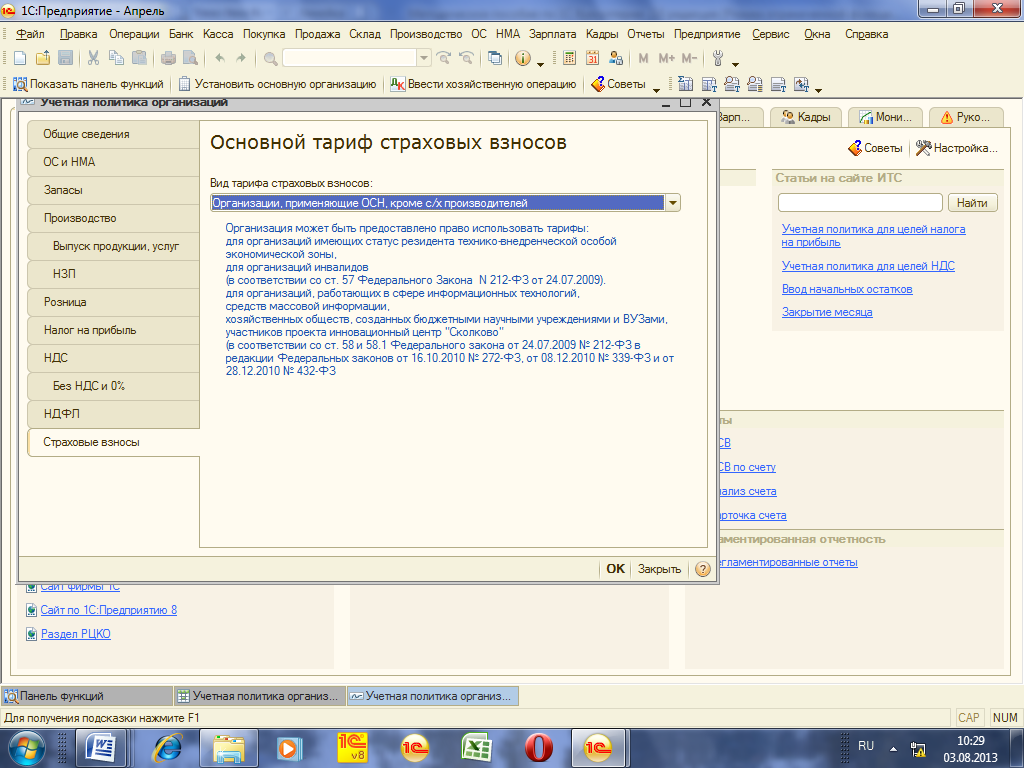Click the Print preview icon
Screen dimensions: 1024x768
pyautogui.click(x=190, y=58)
